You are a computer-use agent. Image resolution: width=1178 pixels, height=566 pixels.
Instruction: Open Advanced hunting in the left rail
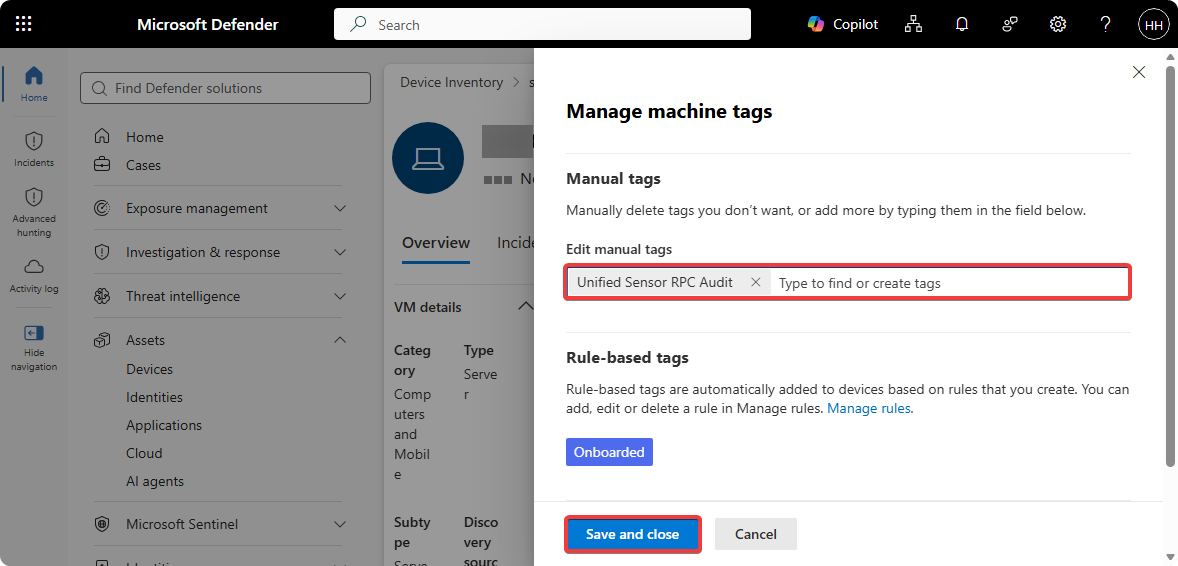click(34, 213)
